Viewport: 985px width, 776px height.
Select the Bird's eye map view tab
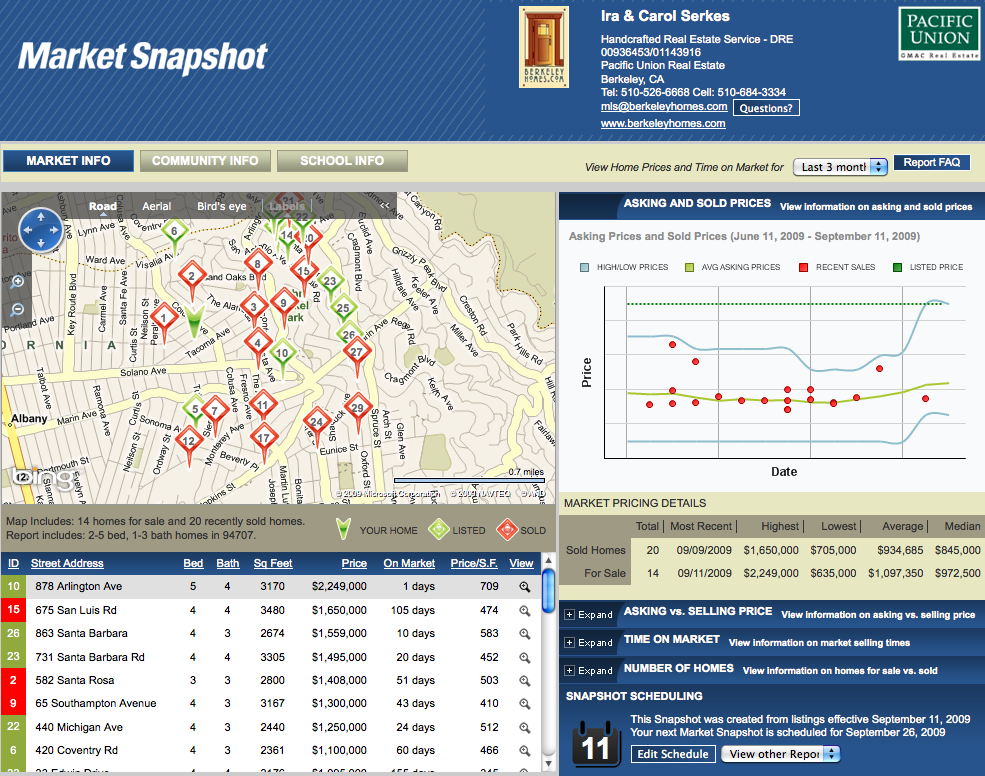coord(219,206)
